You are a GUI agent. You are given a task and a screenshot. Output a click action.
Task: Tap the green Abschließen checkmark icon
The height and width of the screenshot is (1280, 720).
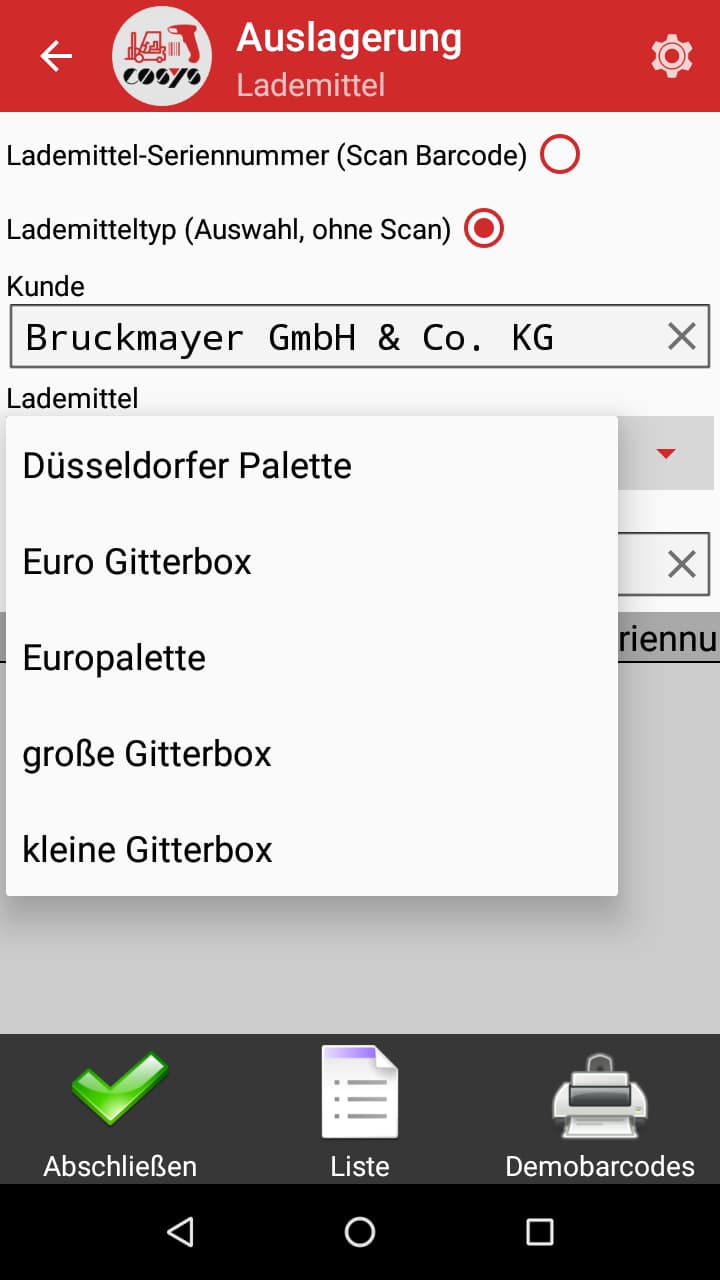click(119, 1090)
